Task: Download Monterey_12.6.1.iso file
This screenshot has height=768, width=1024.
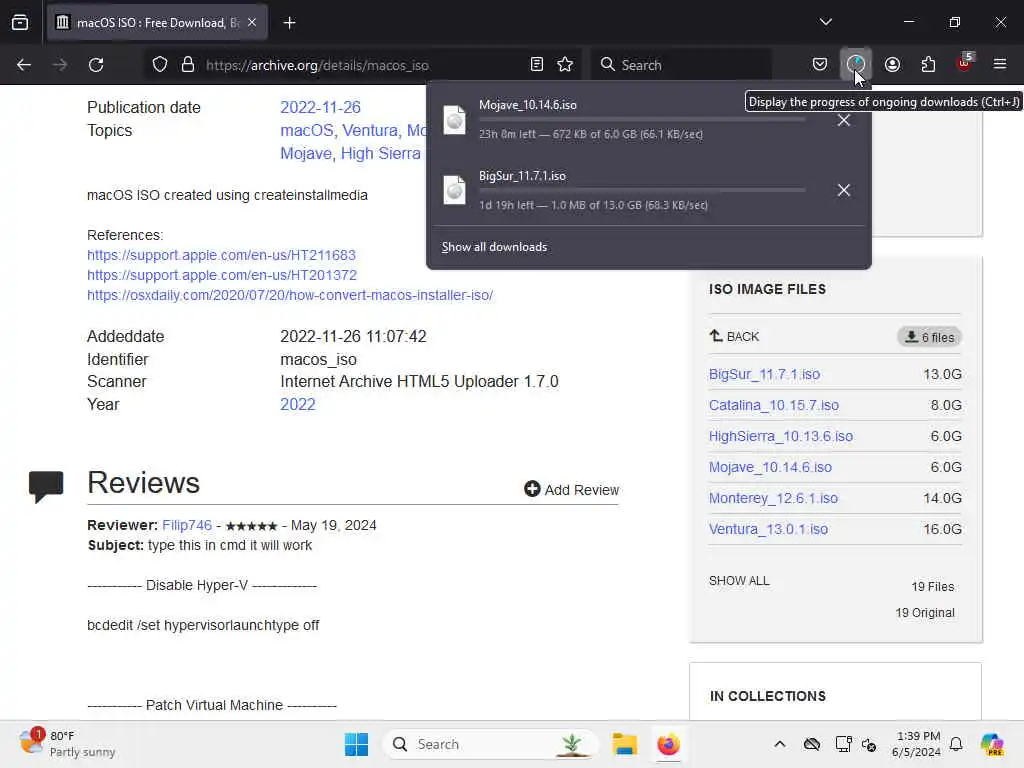Action: click(773, 498)
